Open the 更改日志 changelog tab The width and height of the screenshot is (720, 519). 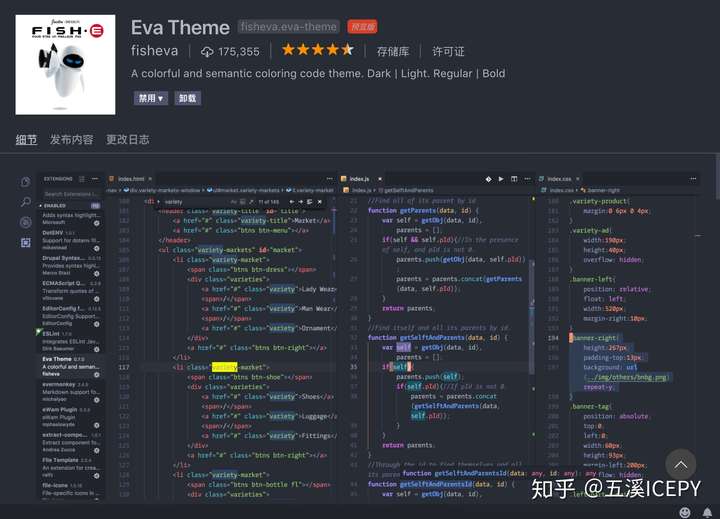pos(128,140)
